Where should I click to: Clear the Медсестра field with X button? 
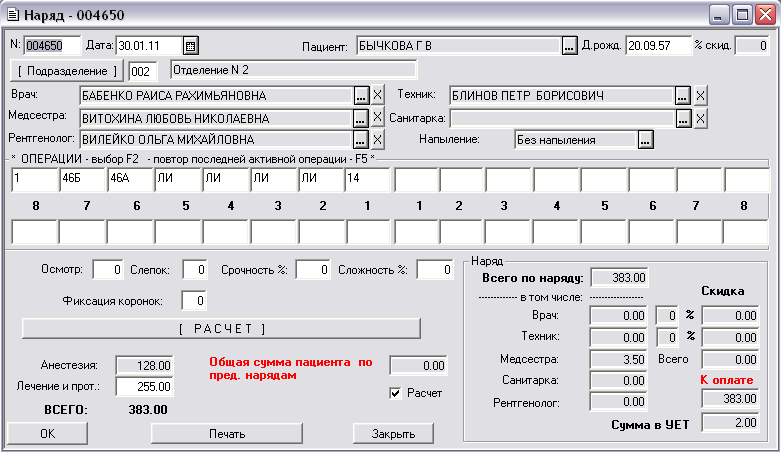point(378,117)
